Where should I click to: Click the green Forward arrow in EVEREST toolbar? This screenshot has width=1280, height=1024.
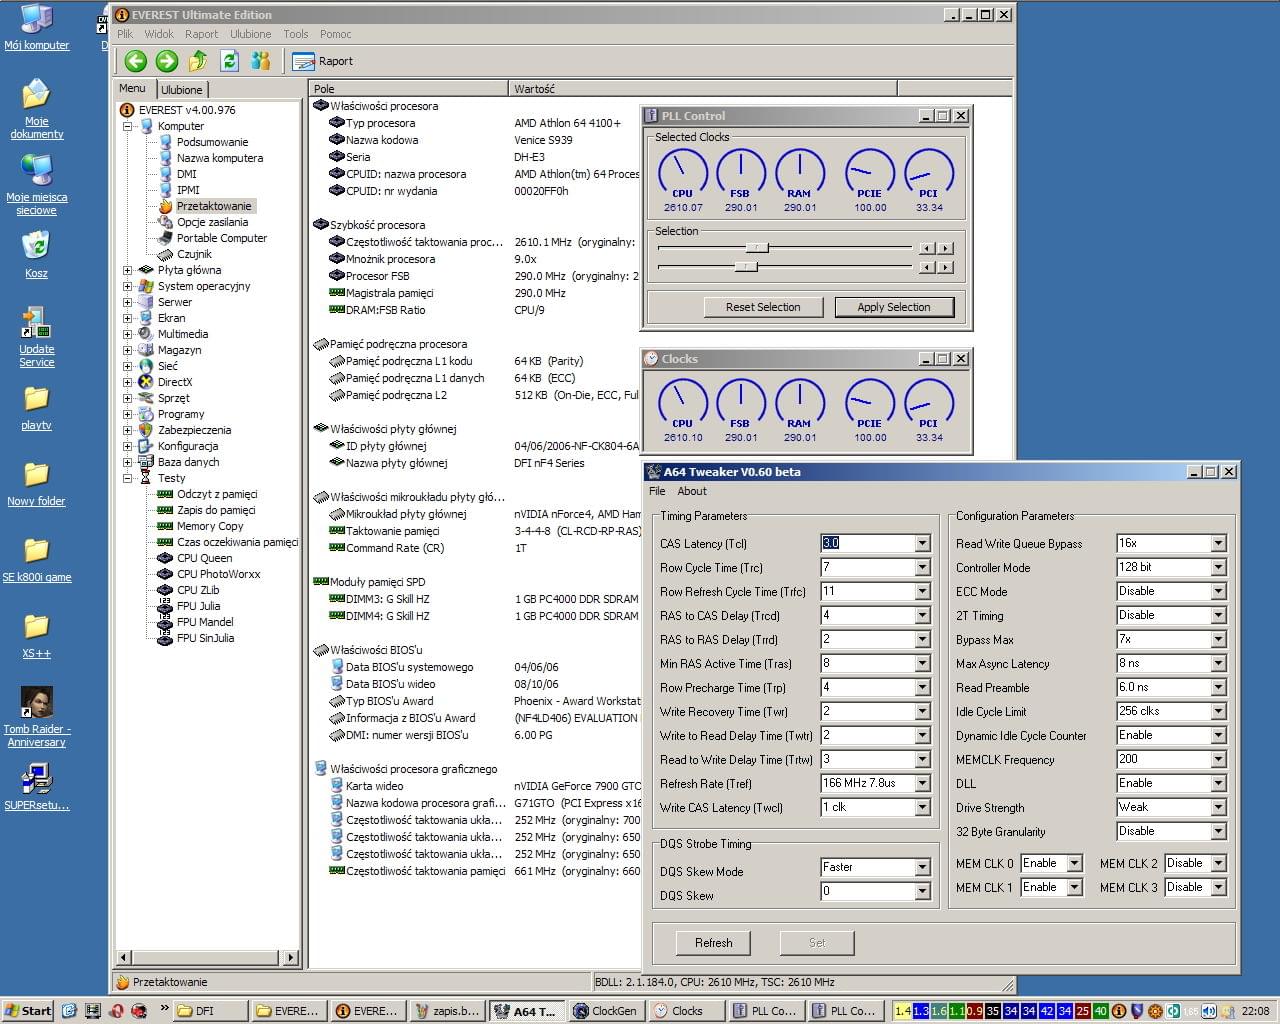coord(166,61)
